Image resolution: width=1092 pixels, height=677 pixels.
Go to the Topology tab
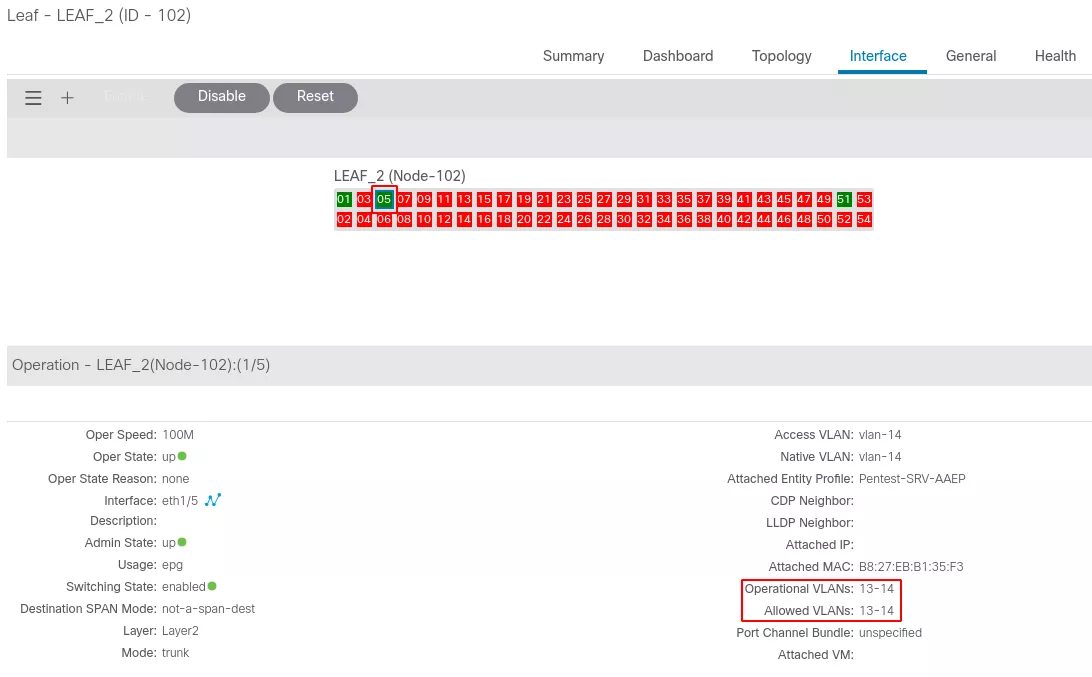pos(781,56)
